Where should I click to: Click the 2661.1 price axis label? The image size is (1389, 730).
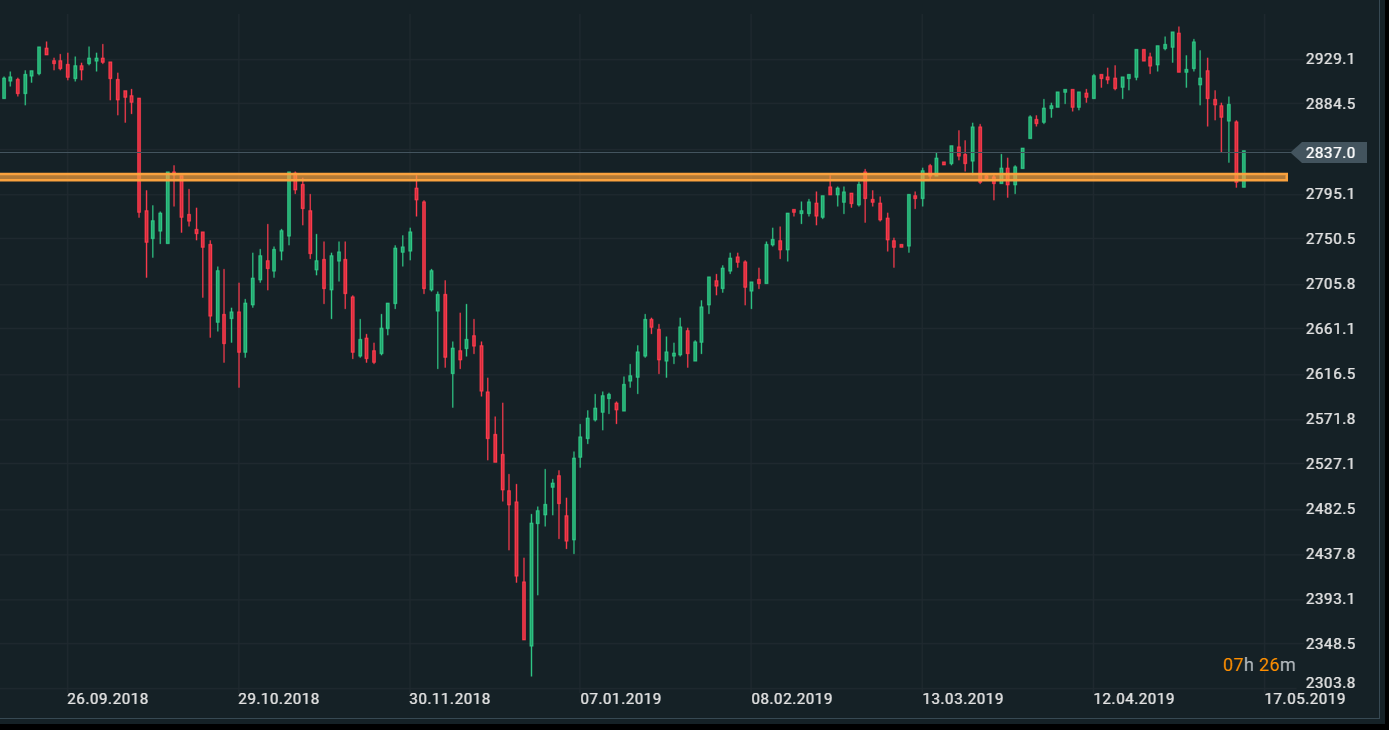1330,329
